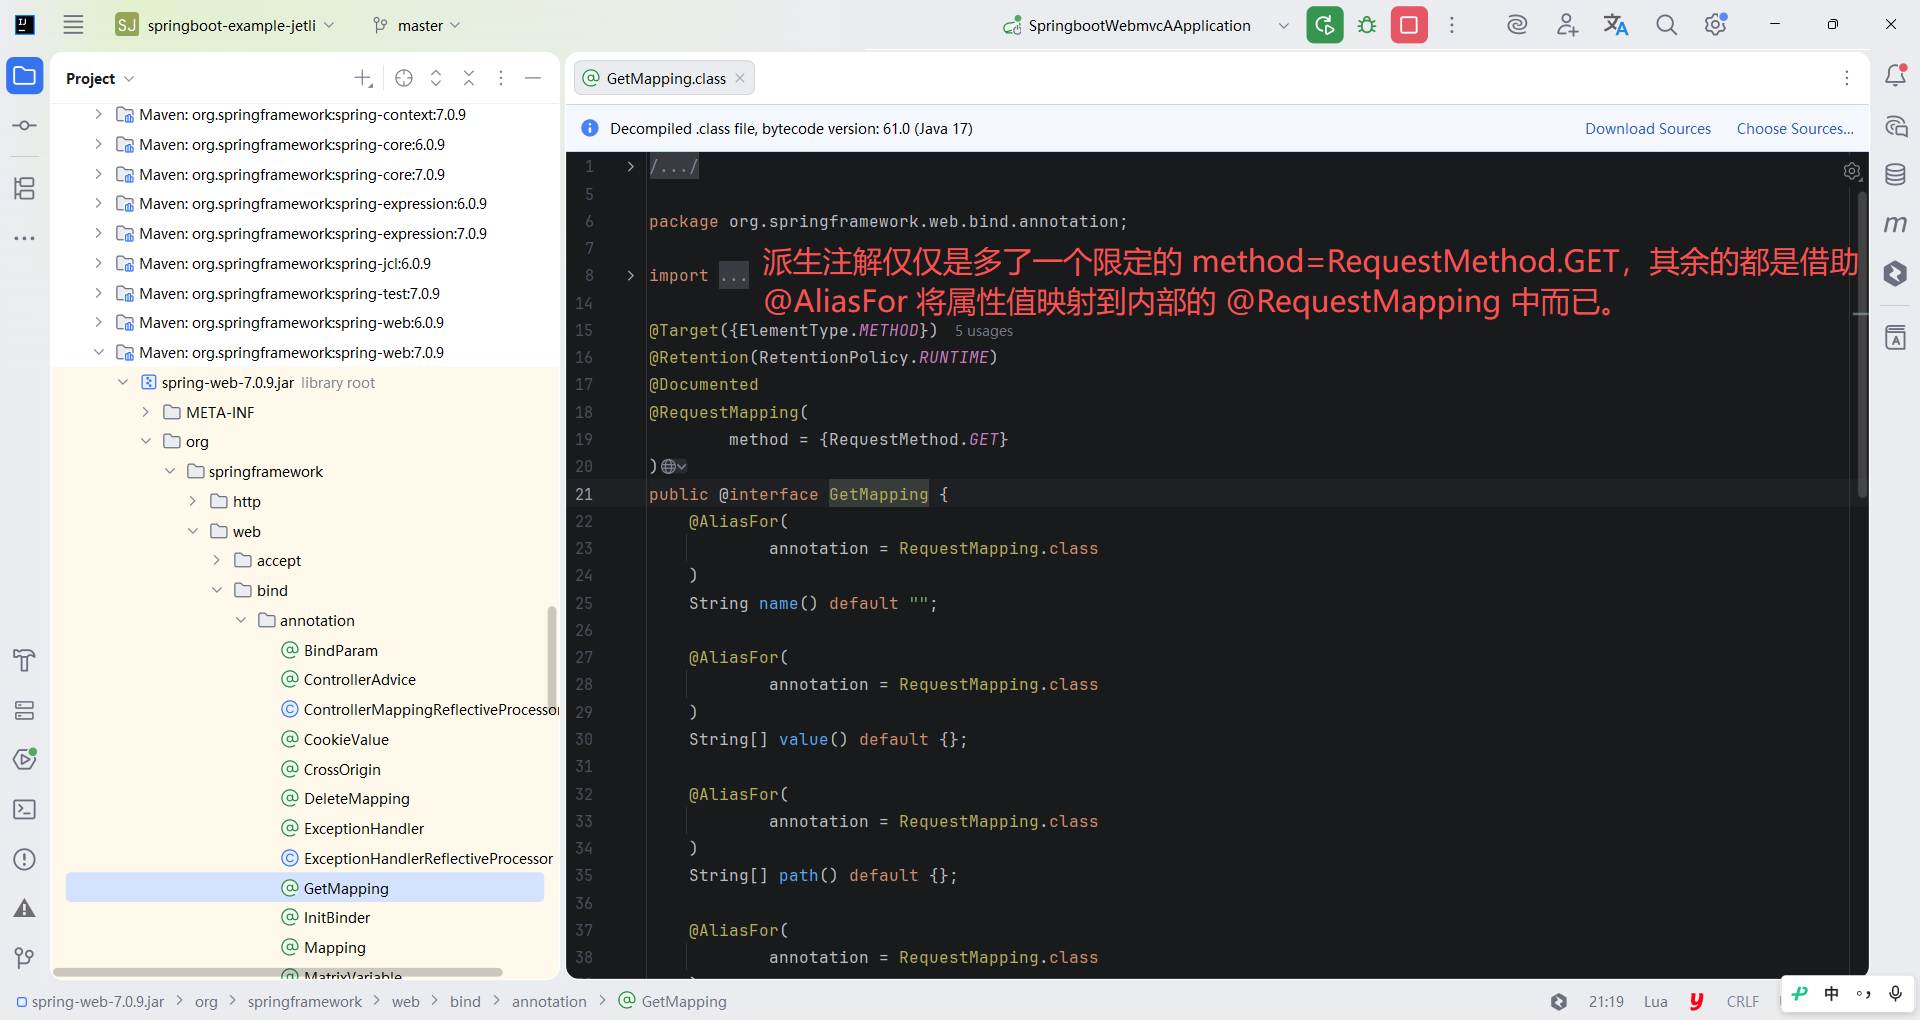Open Search Everywhere magnifier
The width and height of the screenshot is (1920, 1020).
(x=1666, y=25)
